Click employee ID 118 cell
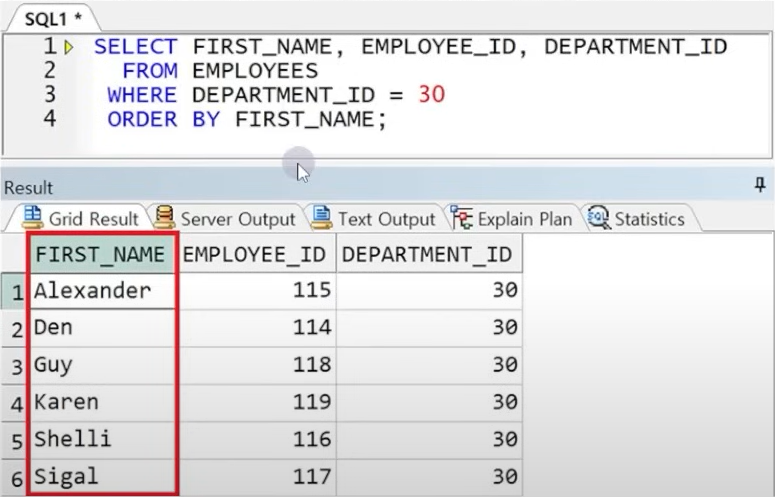 (257, 366)
